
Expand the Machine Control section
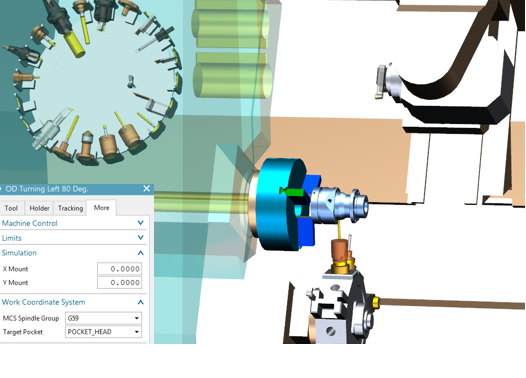point(141,223)
